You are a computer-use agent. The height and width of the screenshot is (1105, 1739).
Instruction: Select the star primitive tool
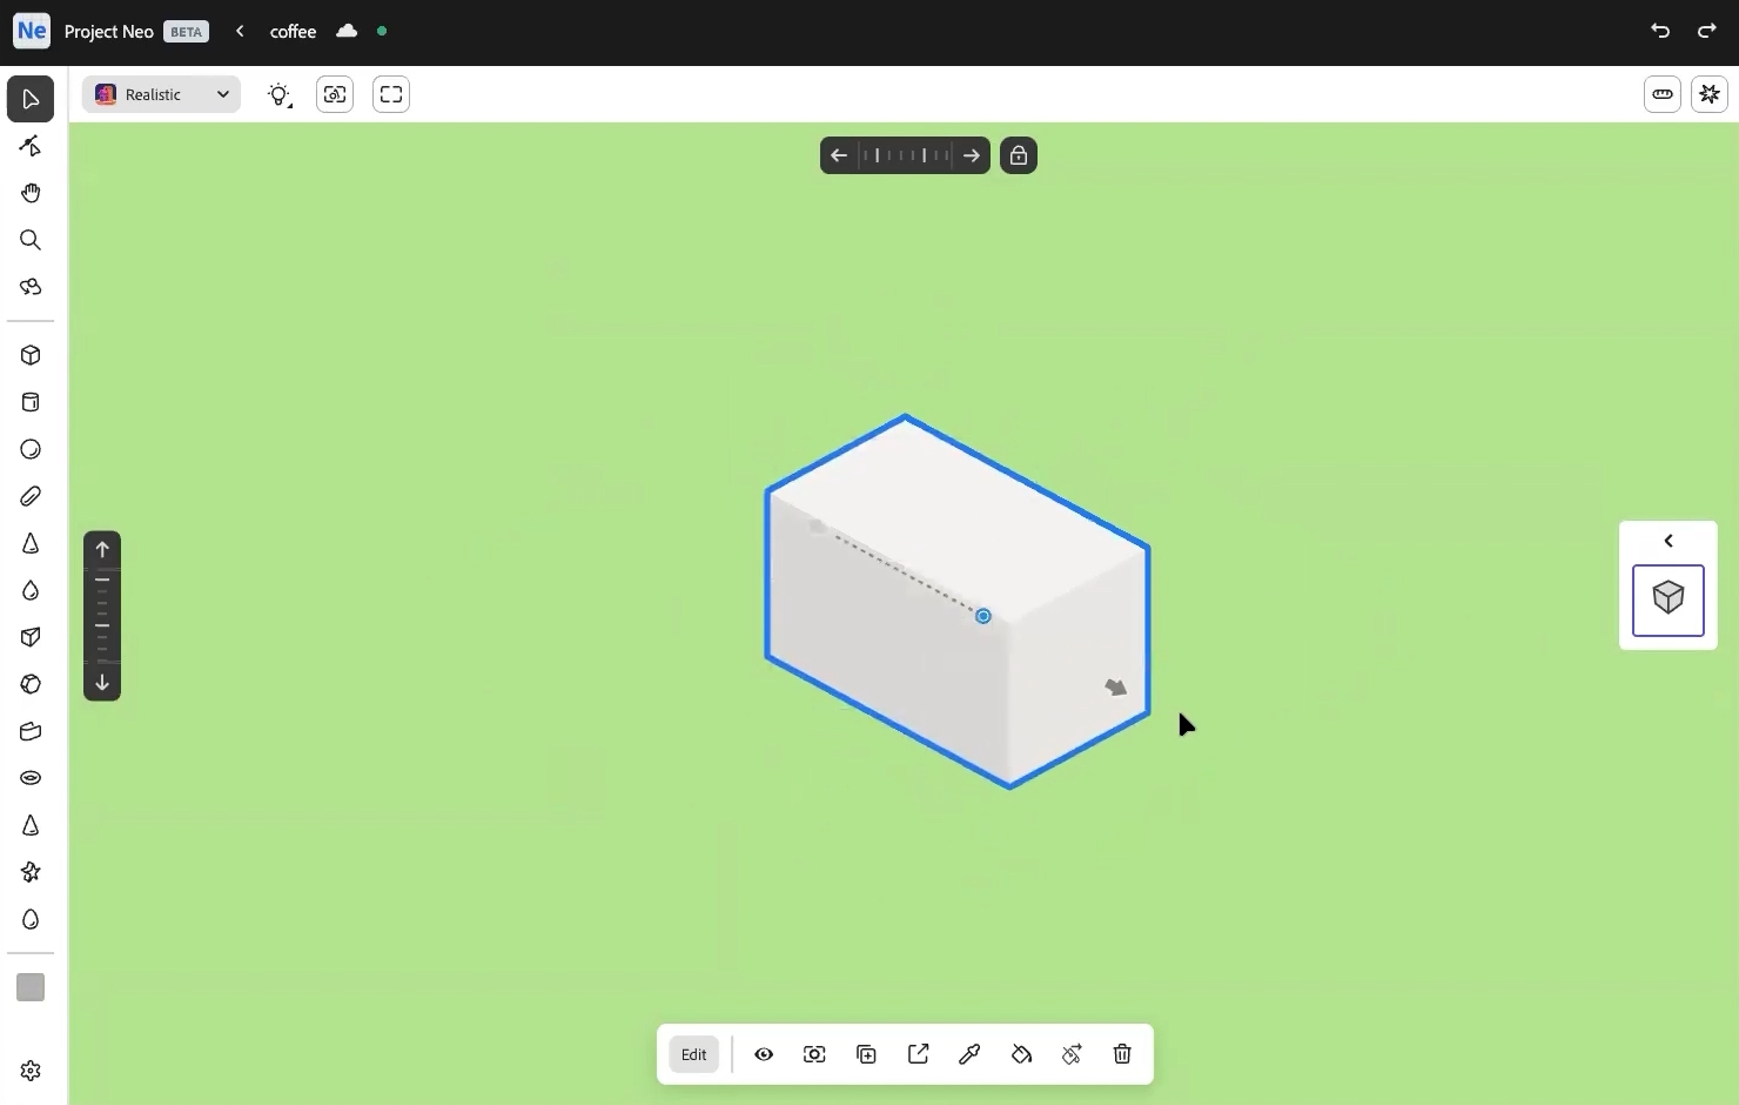pos(30,873)
